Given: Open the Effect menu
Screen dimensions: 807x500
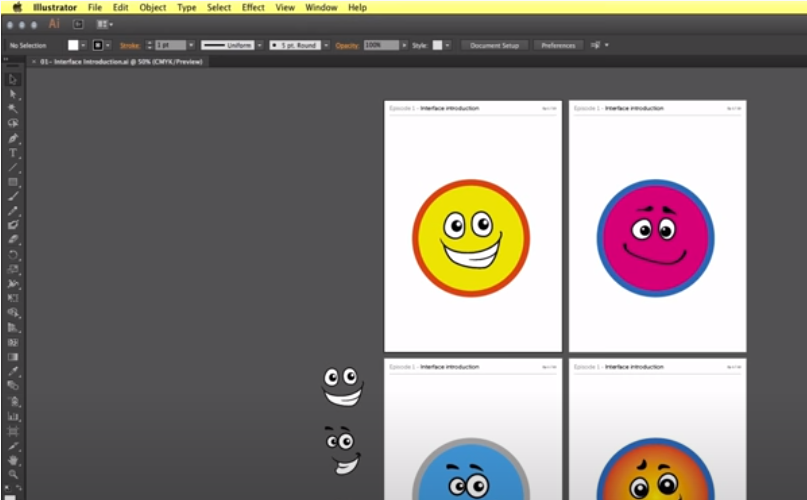Looking at the screenshot, I should [x=253, y=7].
